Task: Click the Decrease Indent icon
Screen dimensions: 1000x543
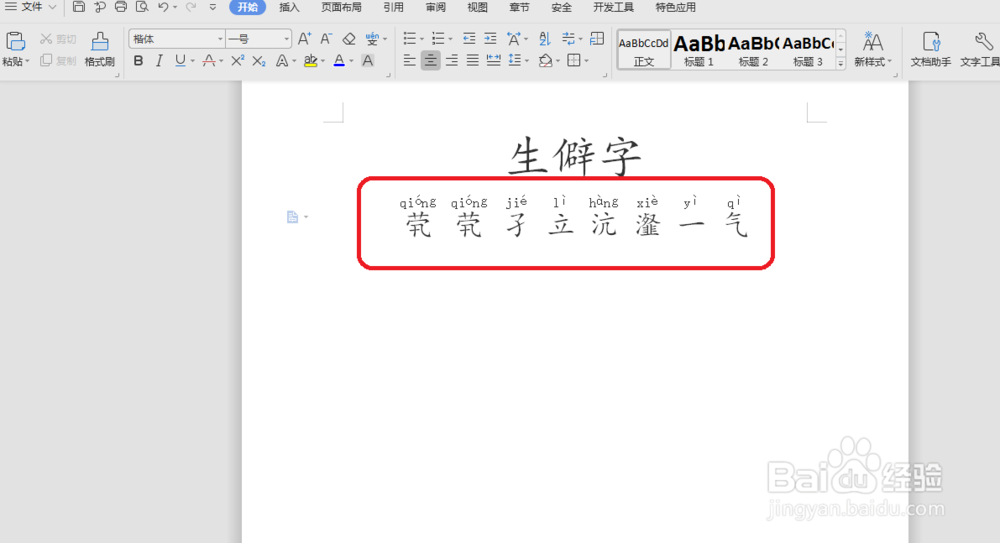Action: (469, 39)
